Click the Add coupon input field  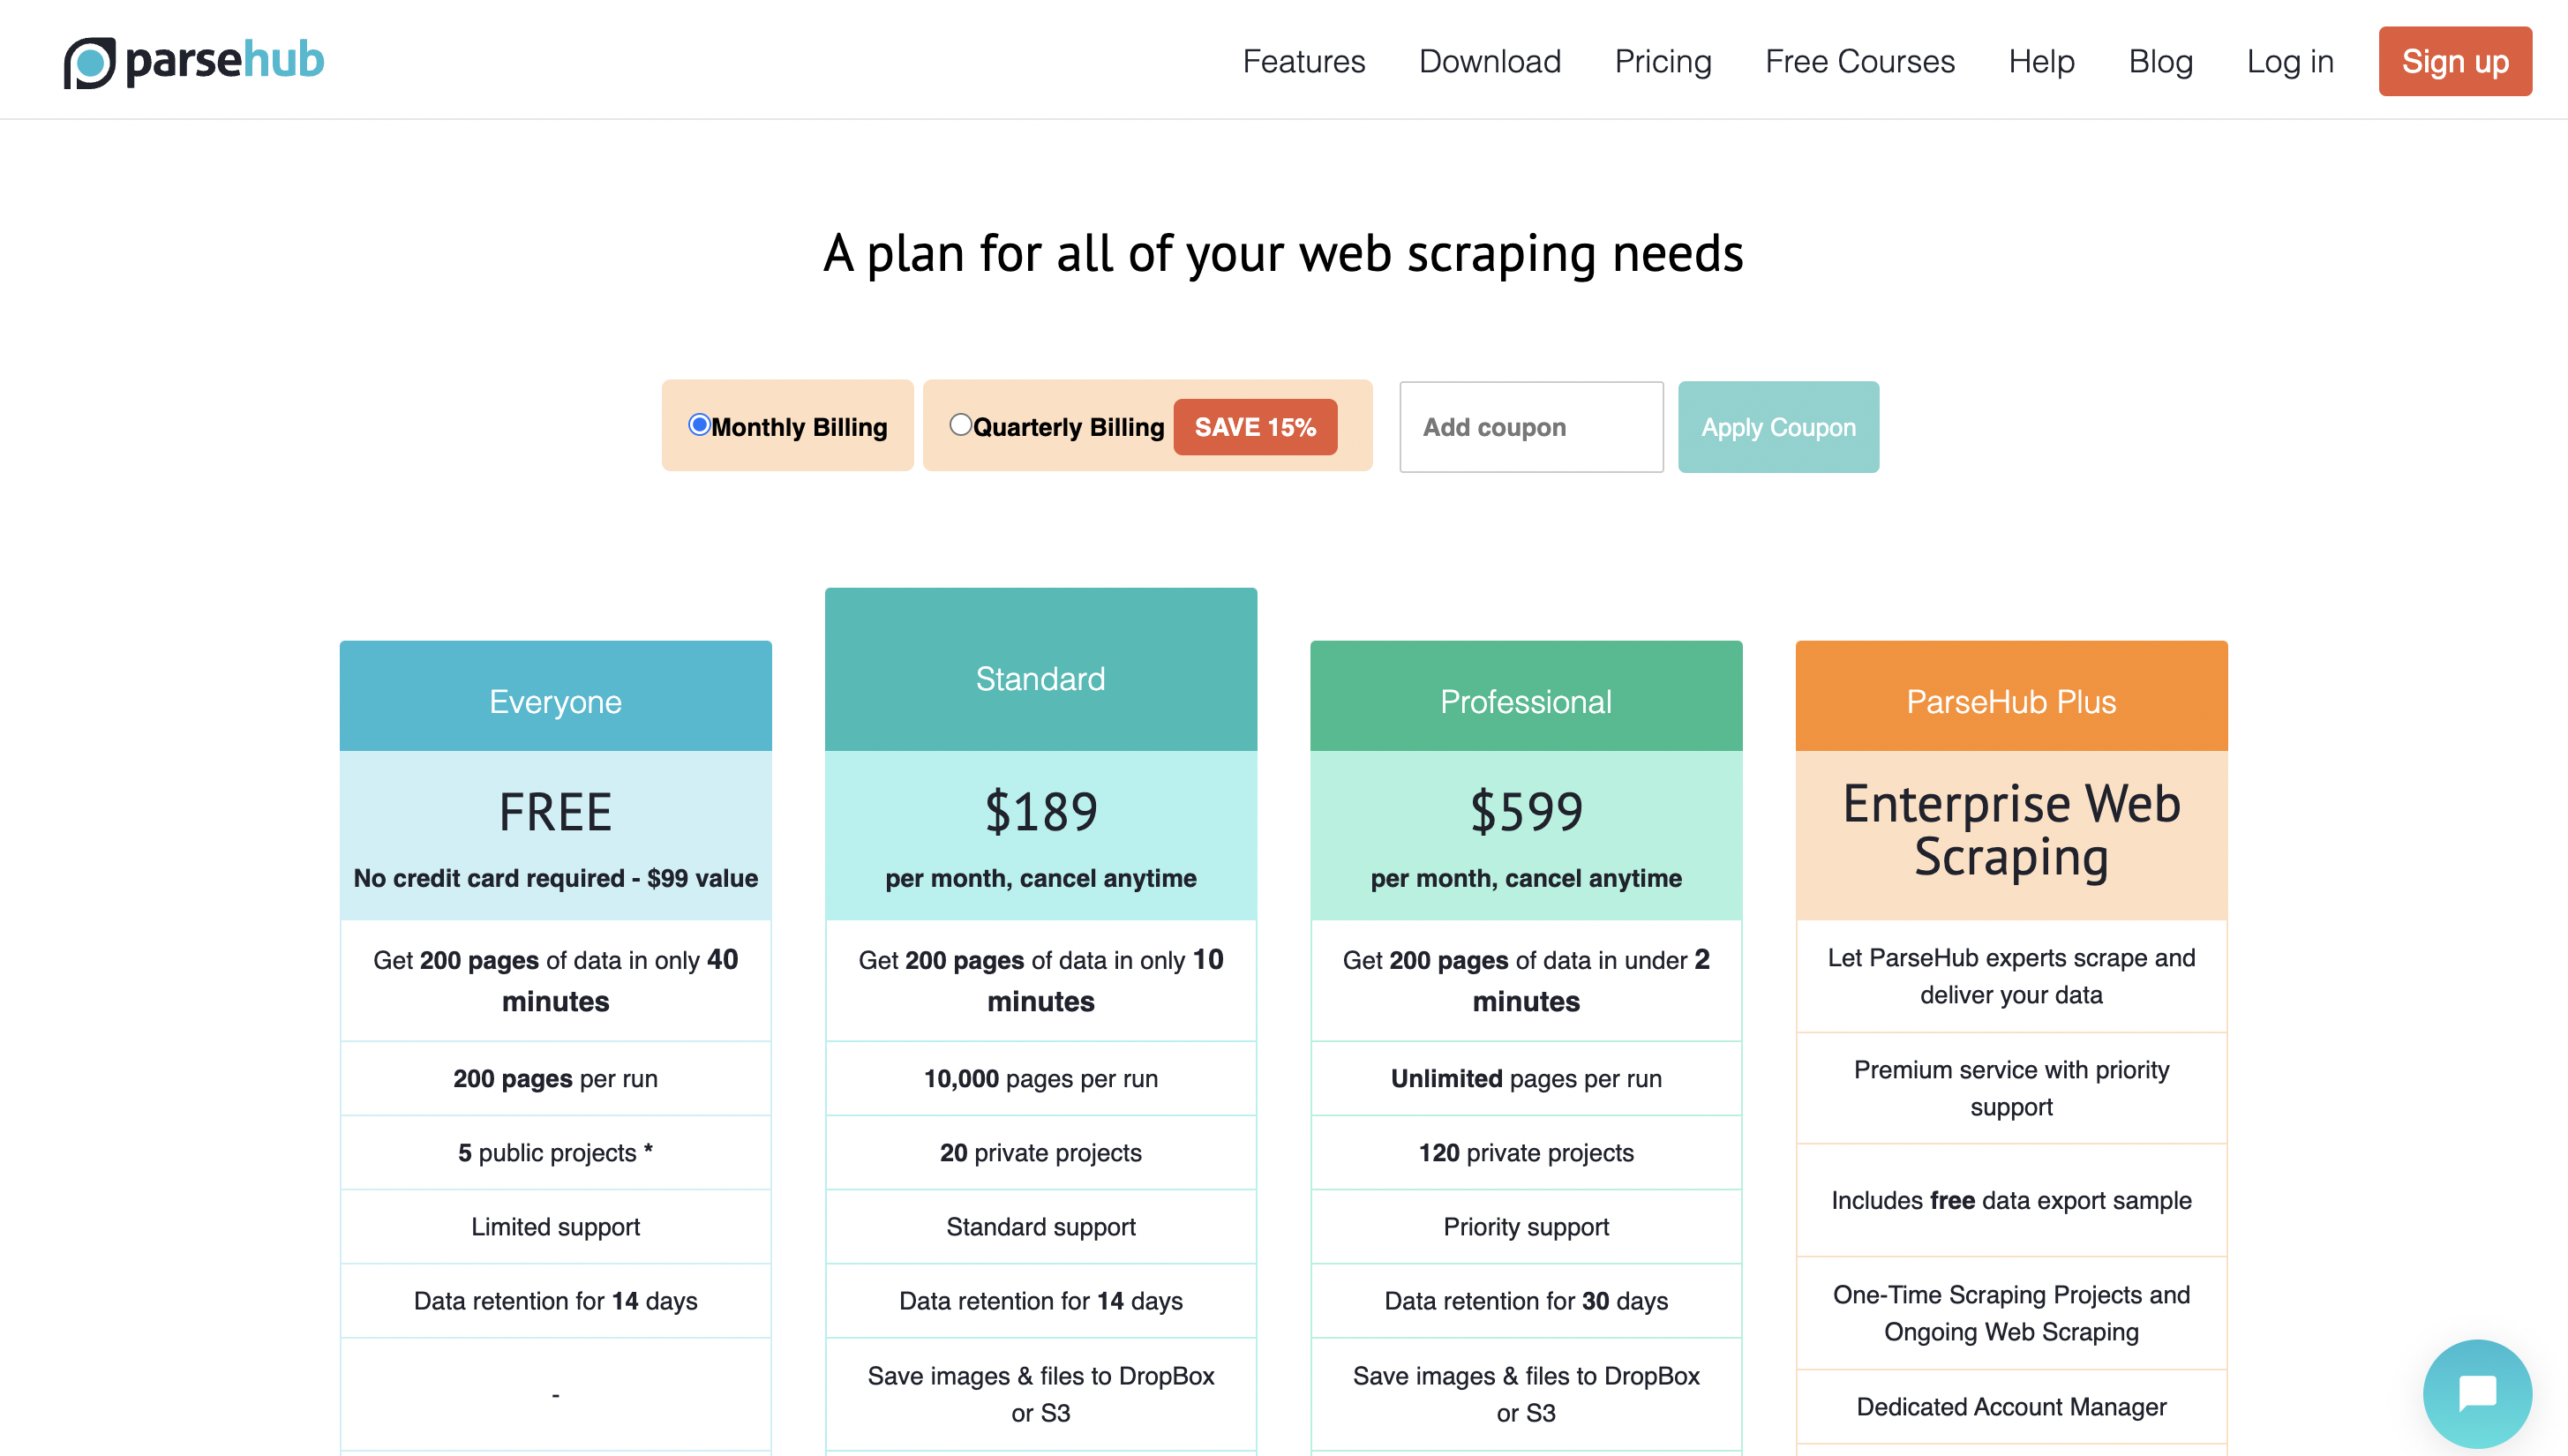point(1528,424)
